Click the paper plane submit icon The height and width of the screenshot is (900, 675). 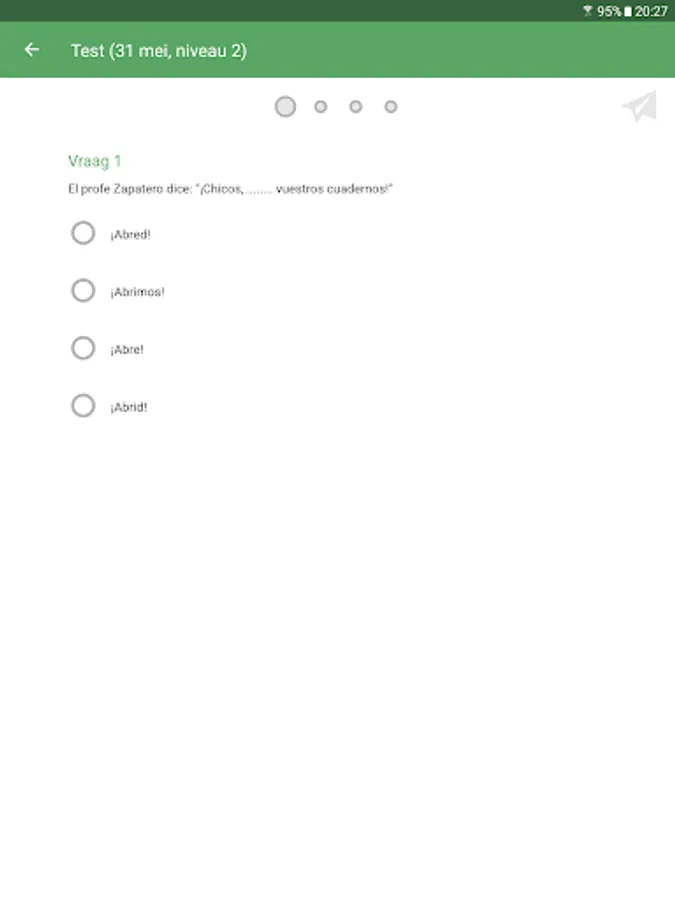[639, 107]
